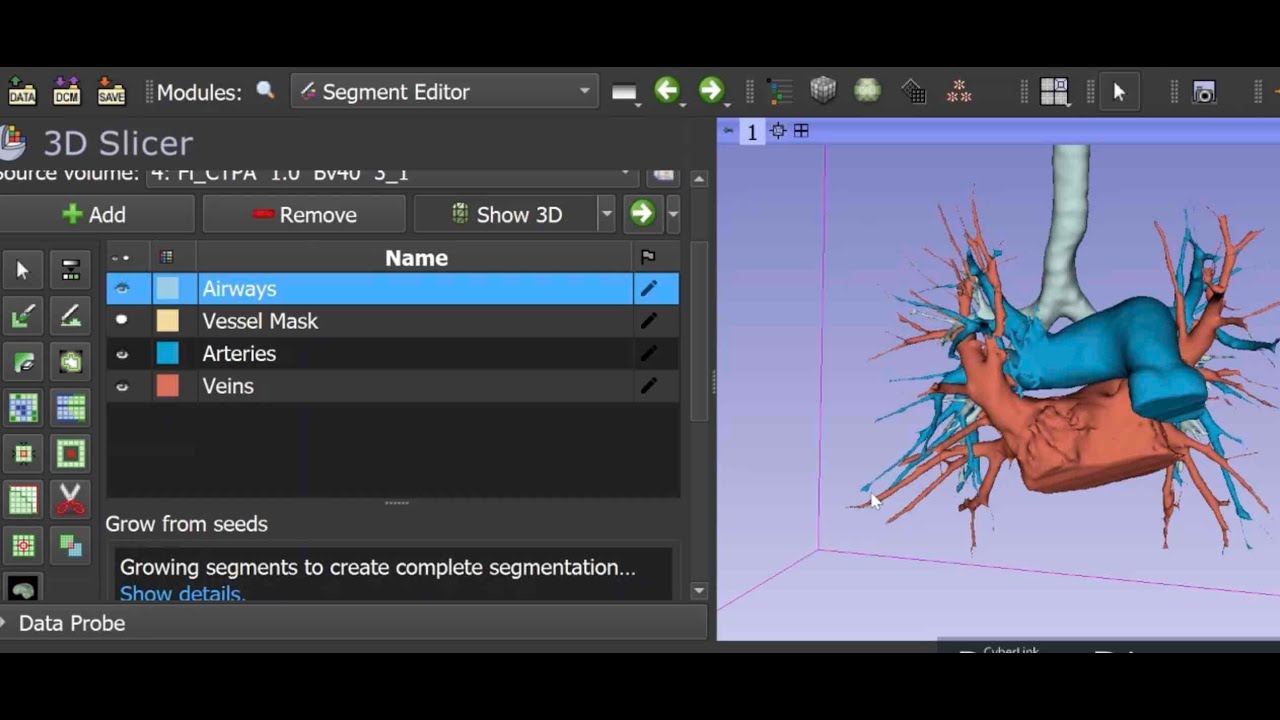Select the Draw effect
The width and height of the screenshot is (1280, 720).
point(70,317)
